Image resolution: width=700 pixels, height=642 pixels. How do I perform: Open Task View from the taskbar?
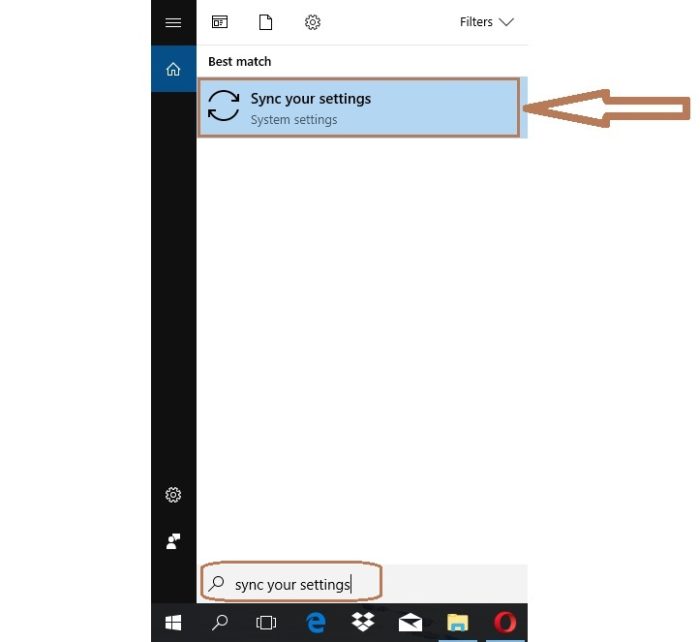(266, 622)
